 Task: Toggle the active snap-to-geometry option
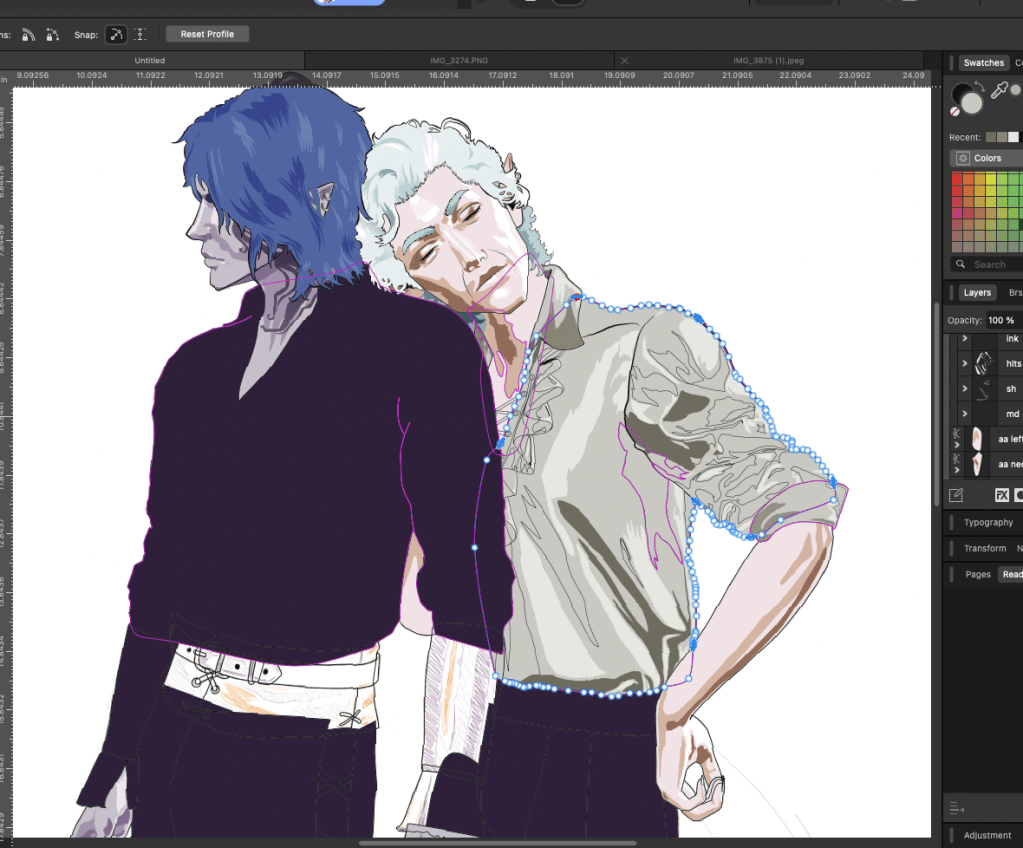coord(117,34)
